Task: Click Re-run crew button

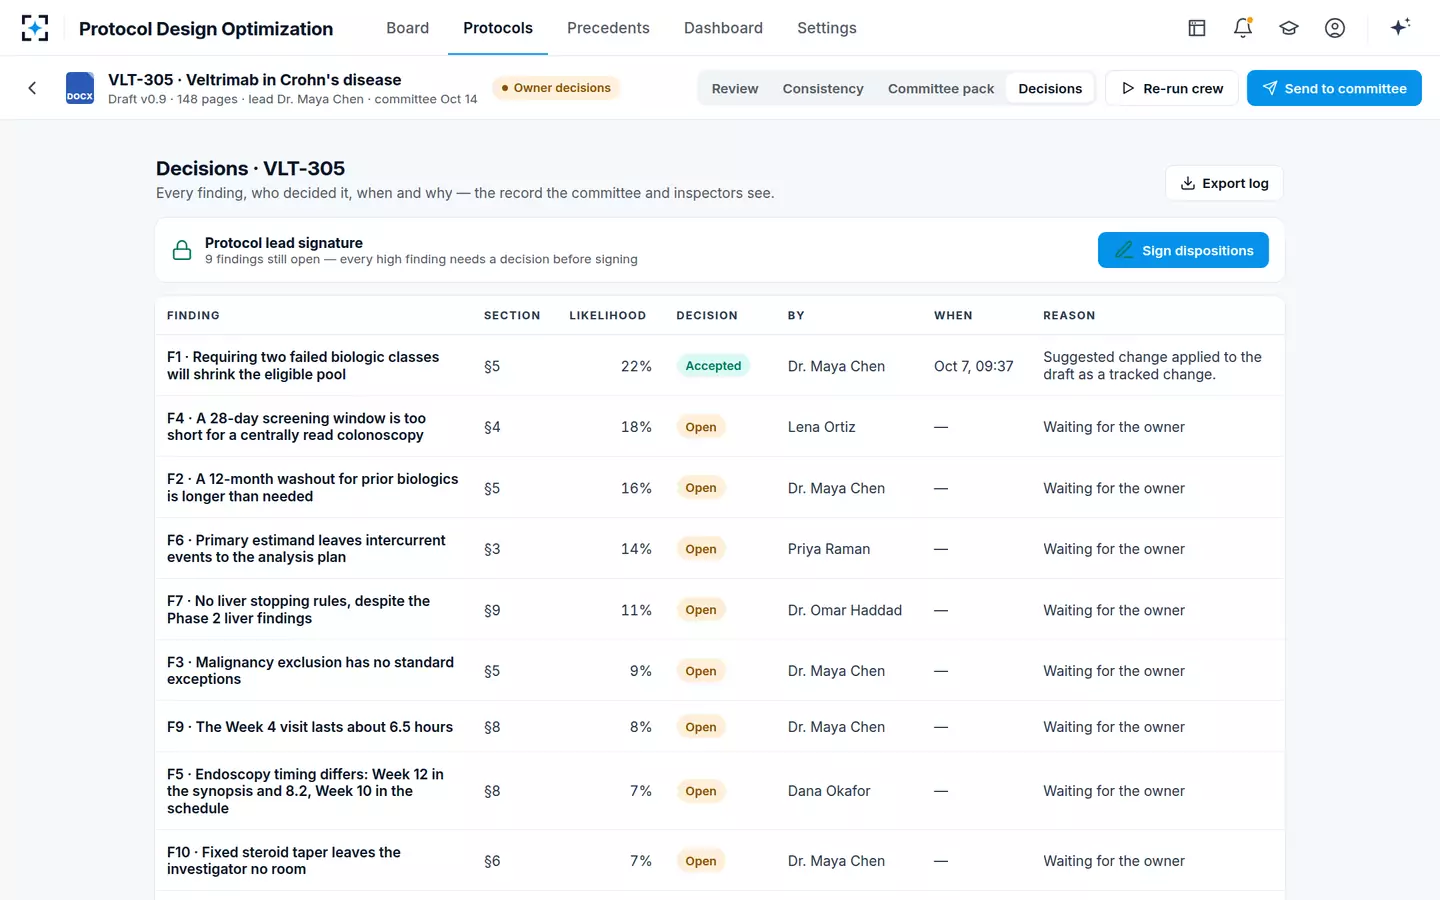Action: pos(1172,88)
